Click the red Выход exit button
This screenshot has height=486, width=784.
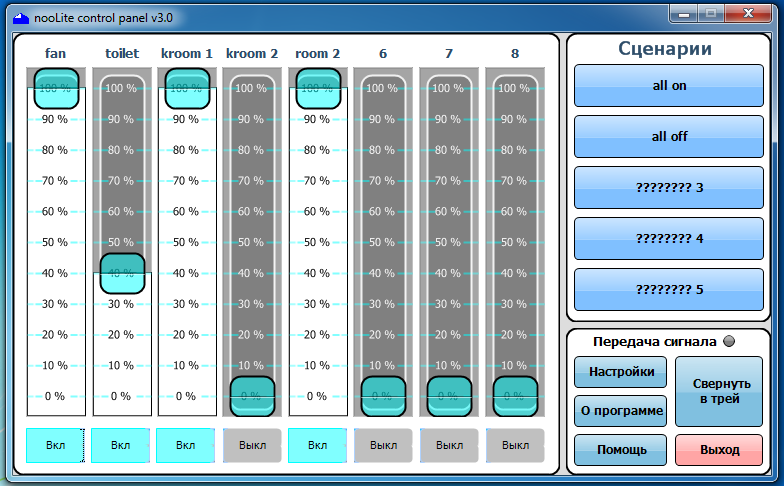(719, 450)
